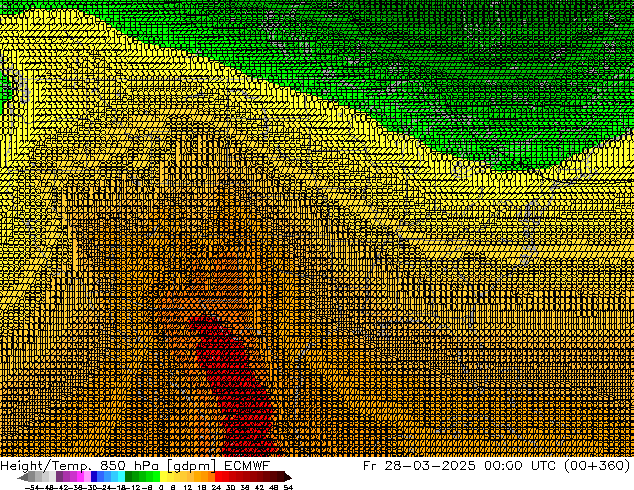Click the legend tick label '12'
The width and height of the screenshot is (634, 490).
pos(187,487)
